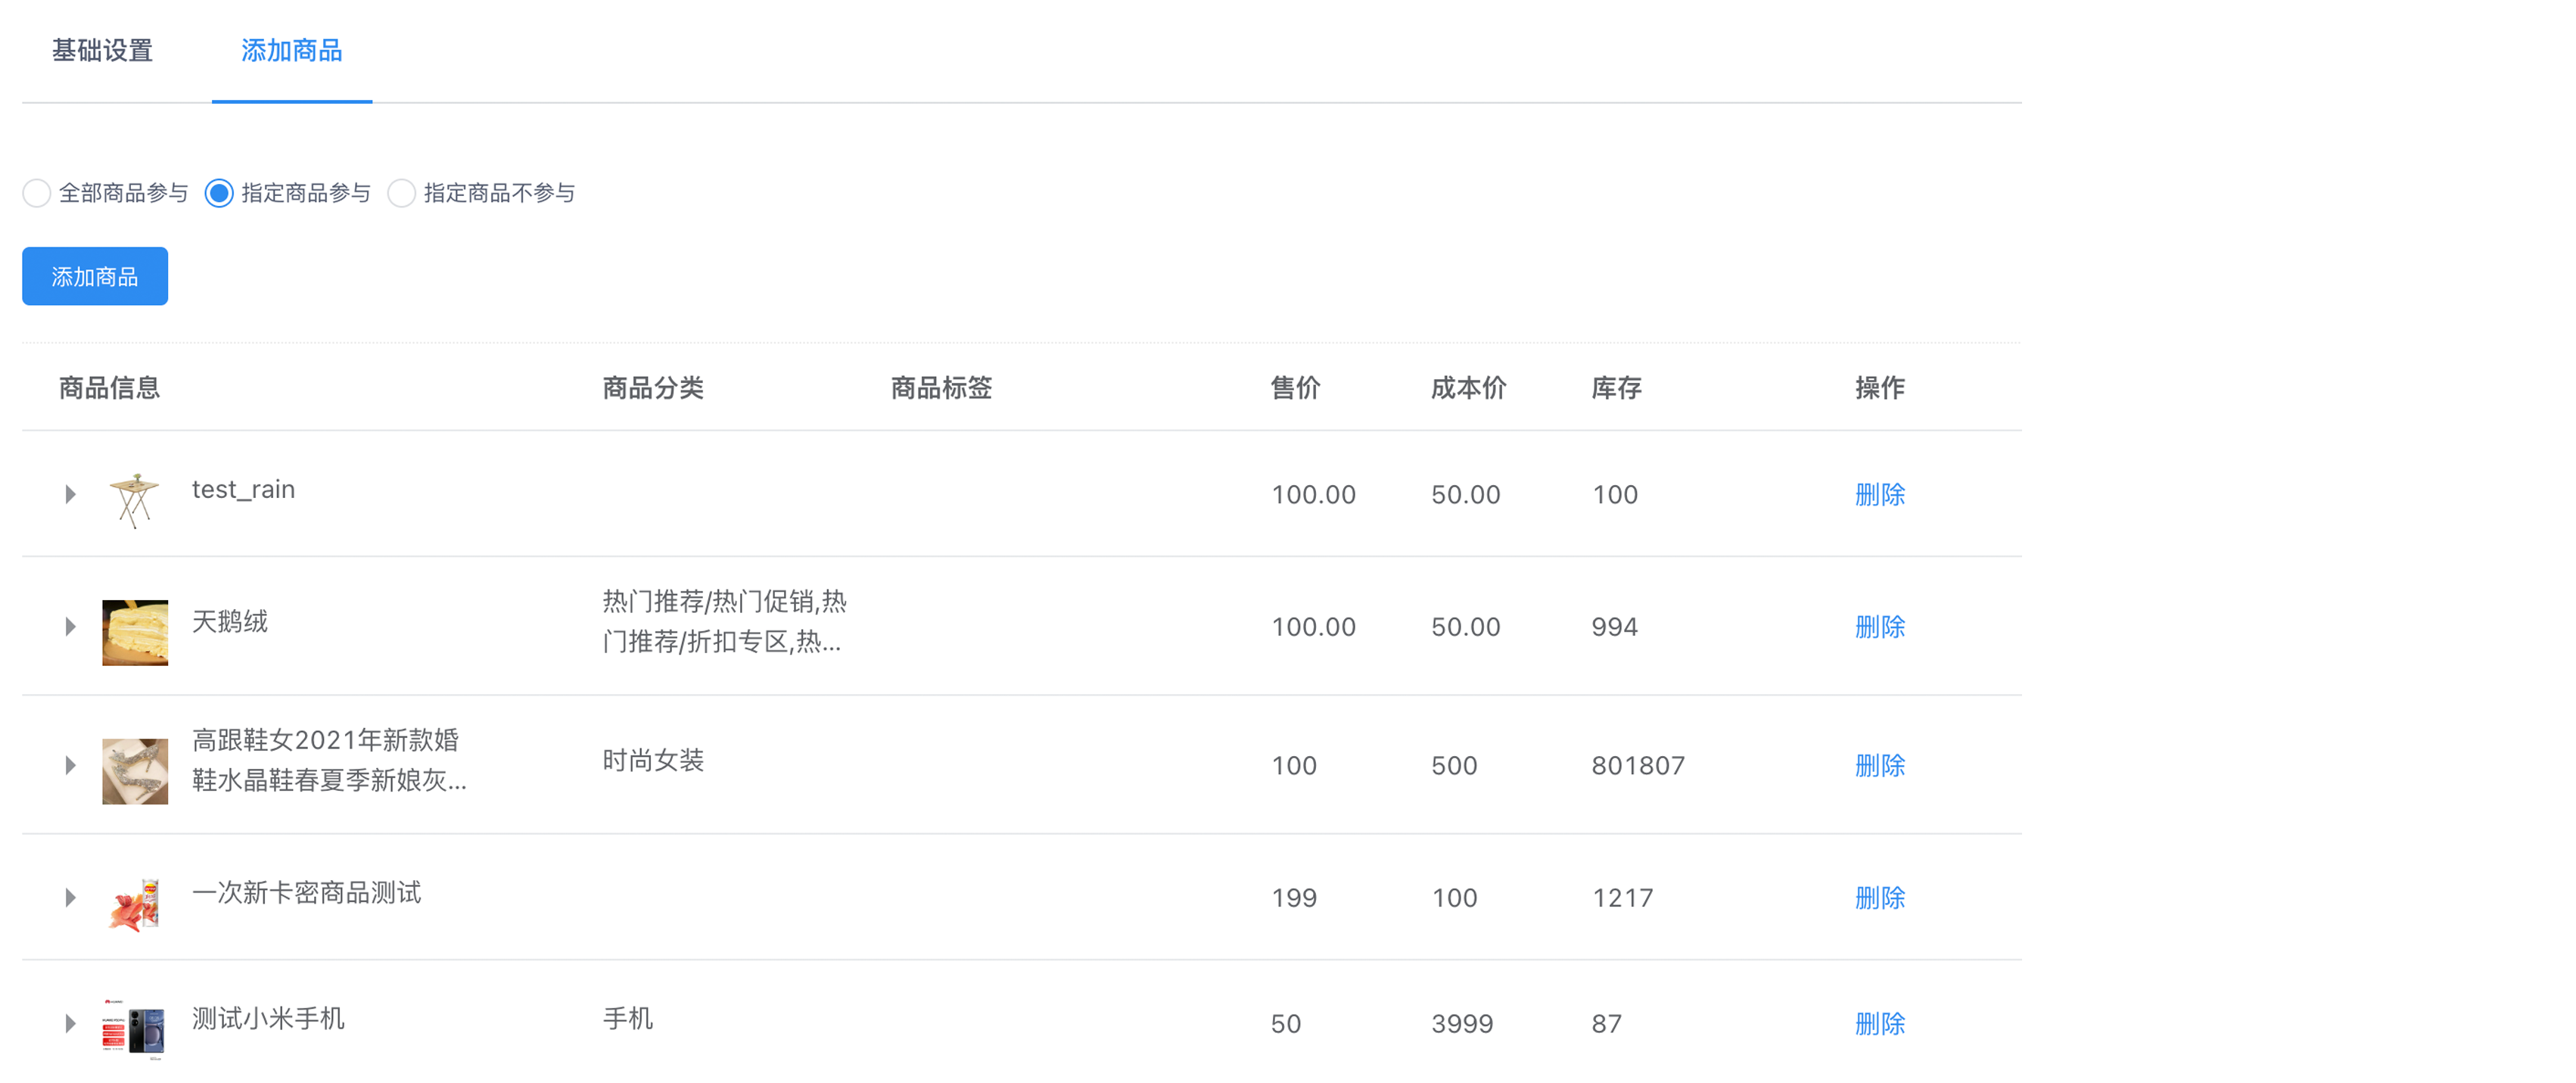
Task: Delete the 测试小米手机 product
Action: (1878, 1023)
